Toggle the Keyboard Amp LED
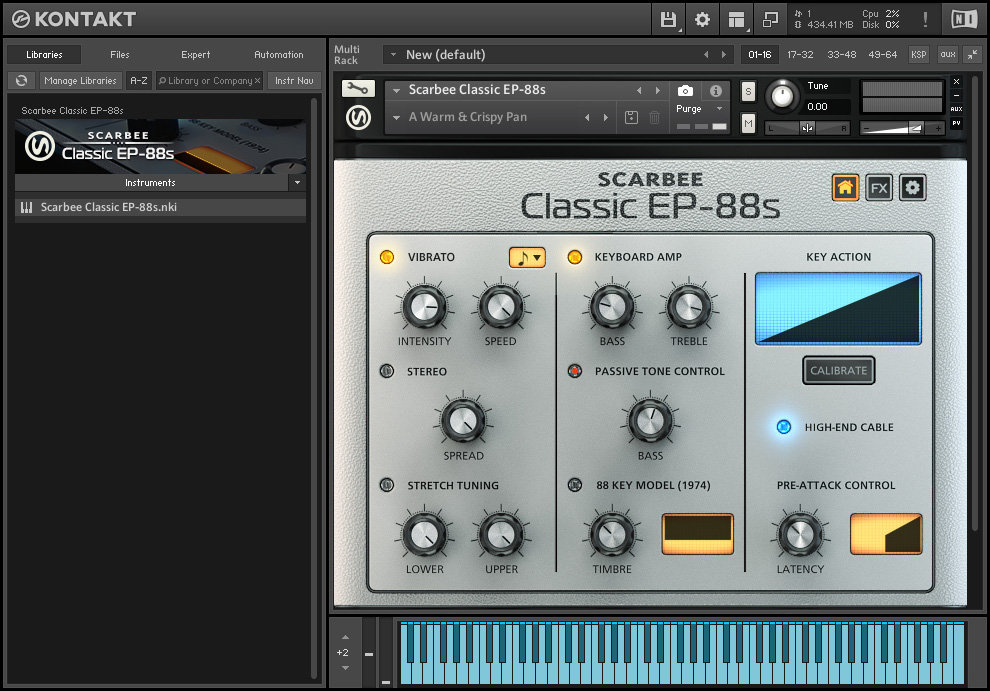 (x=574, y=257)
